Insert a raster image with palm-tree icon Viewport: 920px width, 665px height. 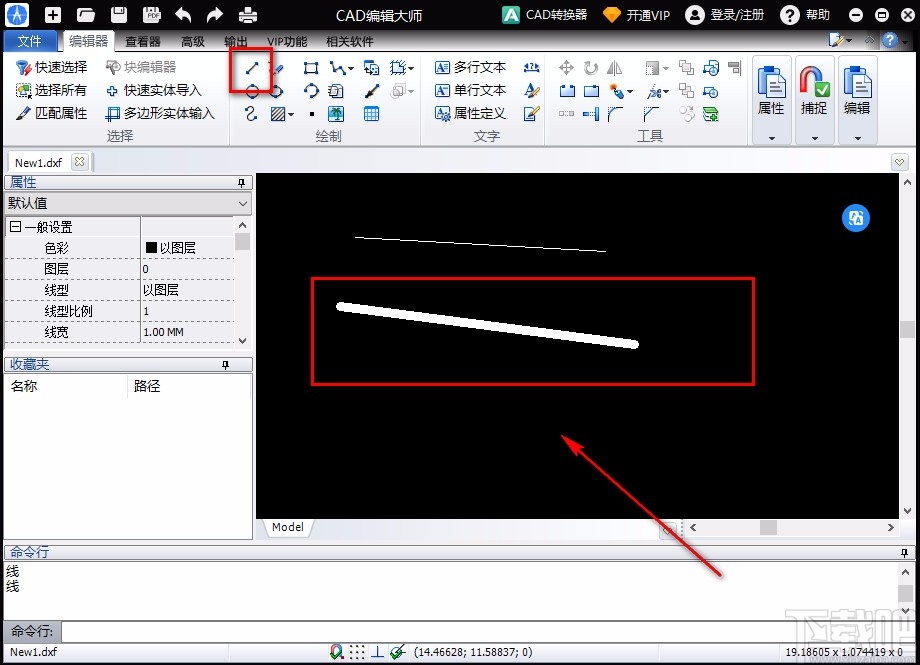pos(336,113)
